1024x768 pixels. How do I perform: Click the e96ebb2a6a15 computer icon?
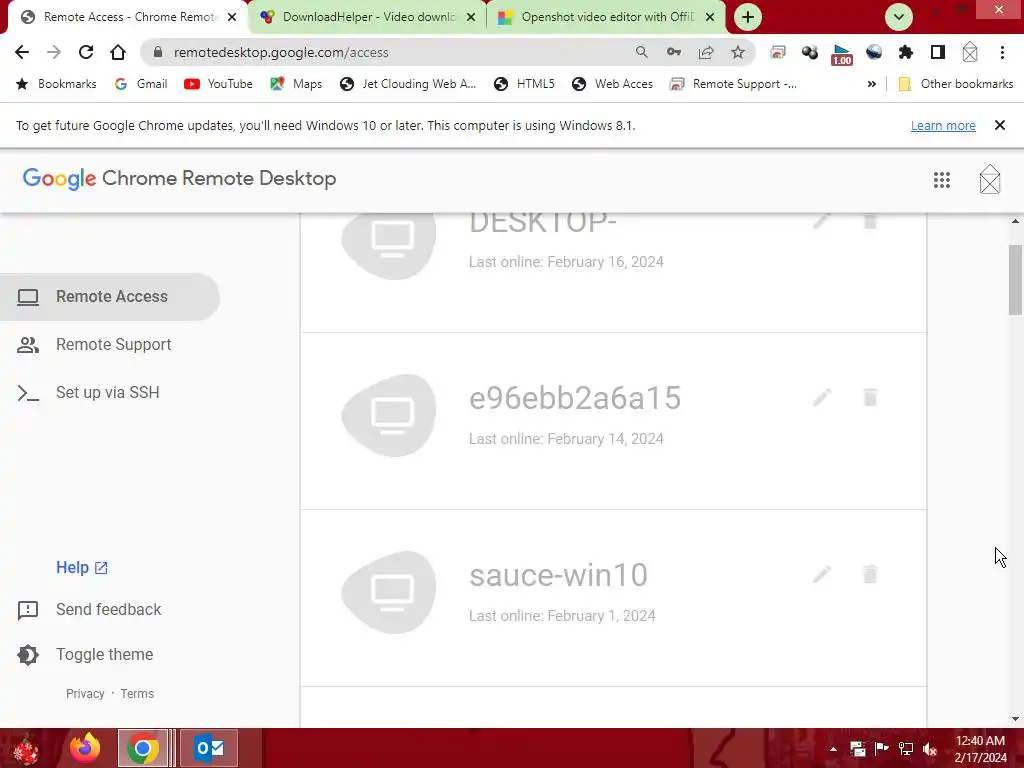390,415
